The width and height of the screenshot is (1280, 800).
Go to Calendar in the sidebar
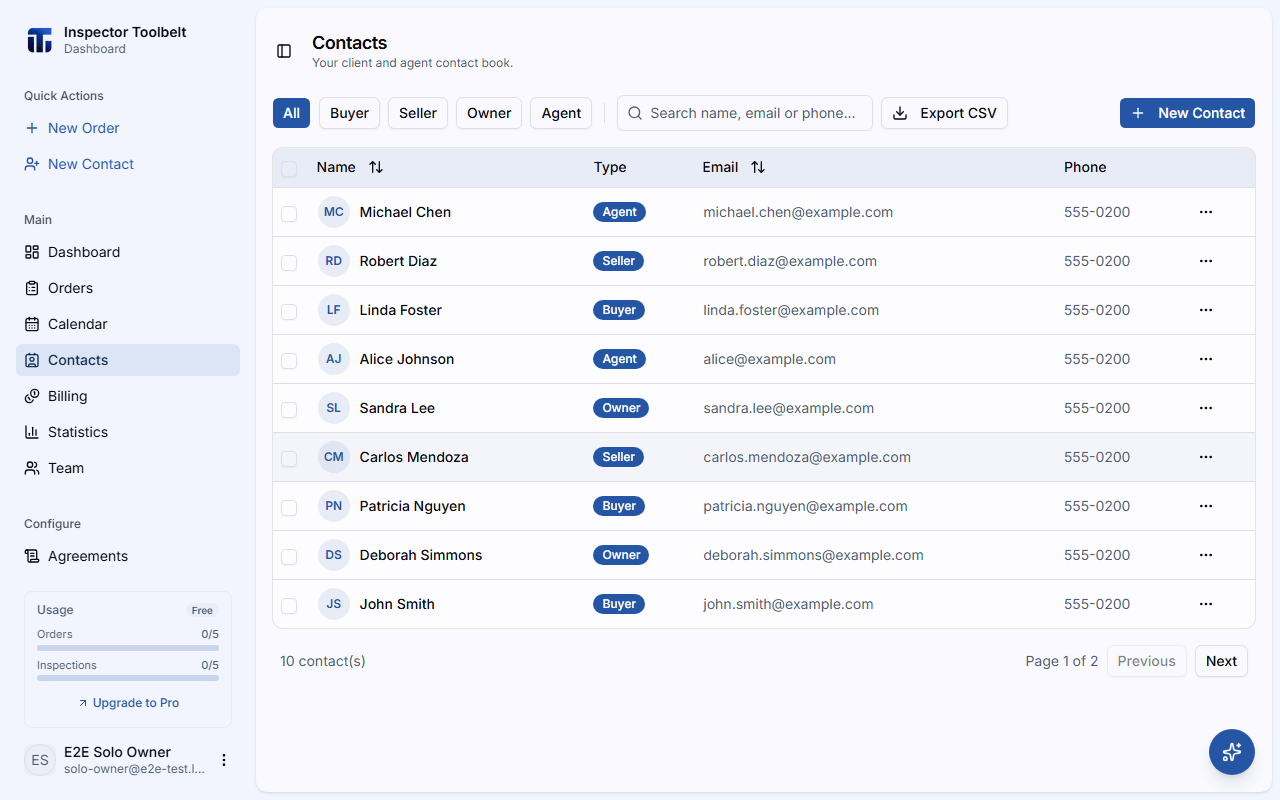[128, 324]
